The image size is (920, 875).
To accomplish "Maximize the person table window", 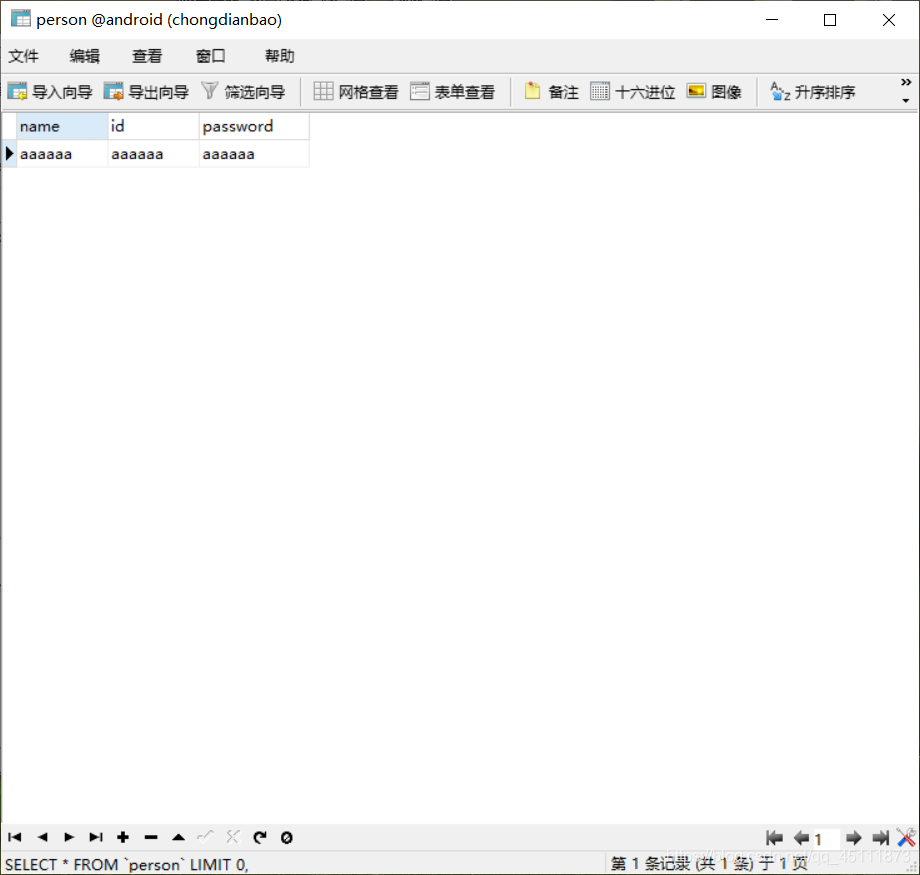I will tap(830, 20).
